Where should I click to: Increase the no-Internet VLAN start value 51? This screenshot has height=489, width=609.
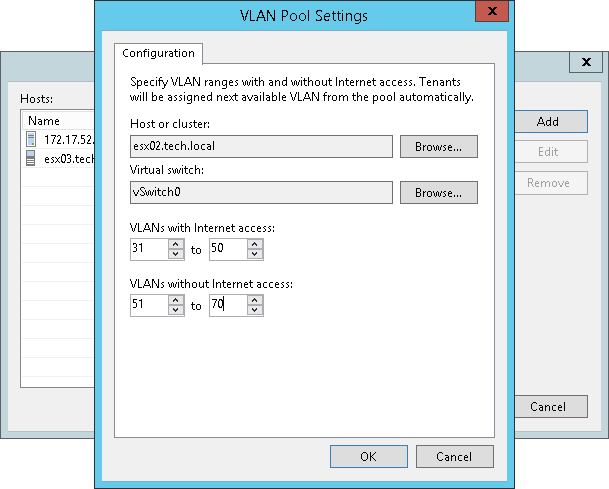[x=176, y=300]
